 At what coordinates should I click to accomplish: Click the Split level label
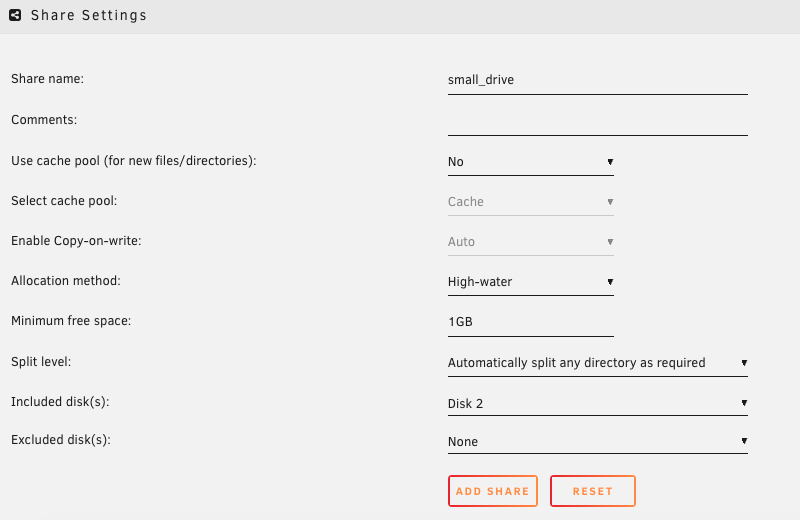[x=41, y=362]
